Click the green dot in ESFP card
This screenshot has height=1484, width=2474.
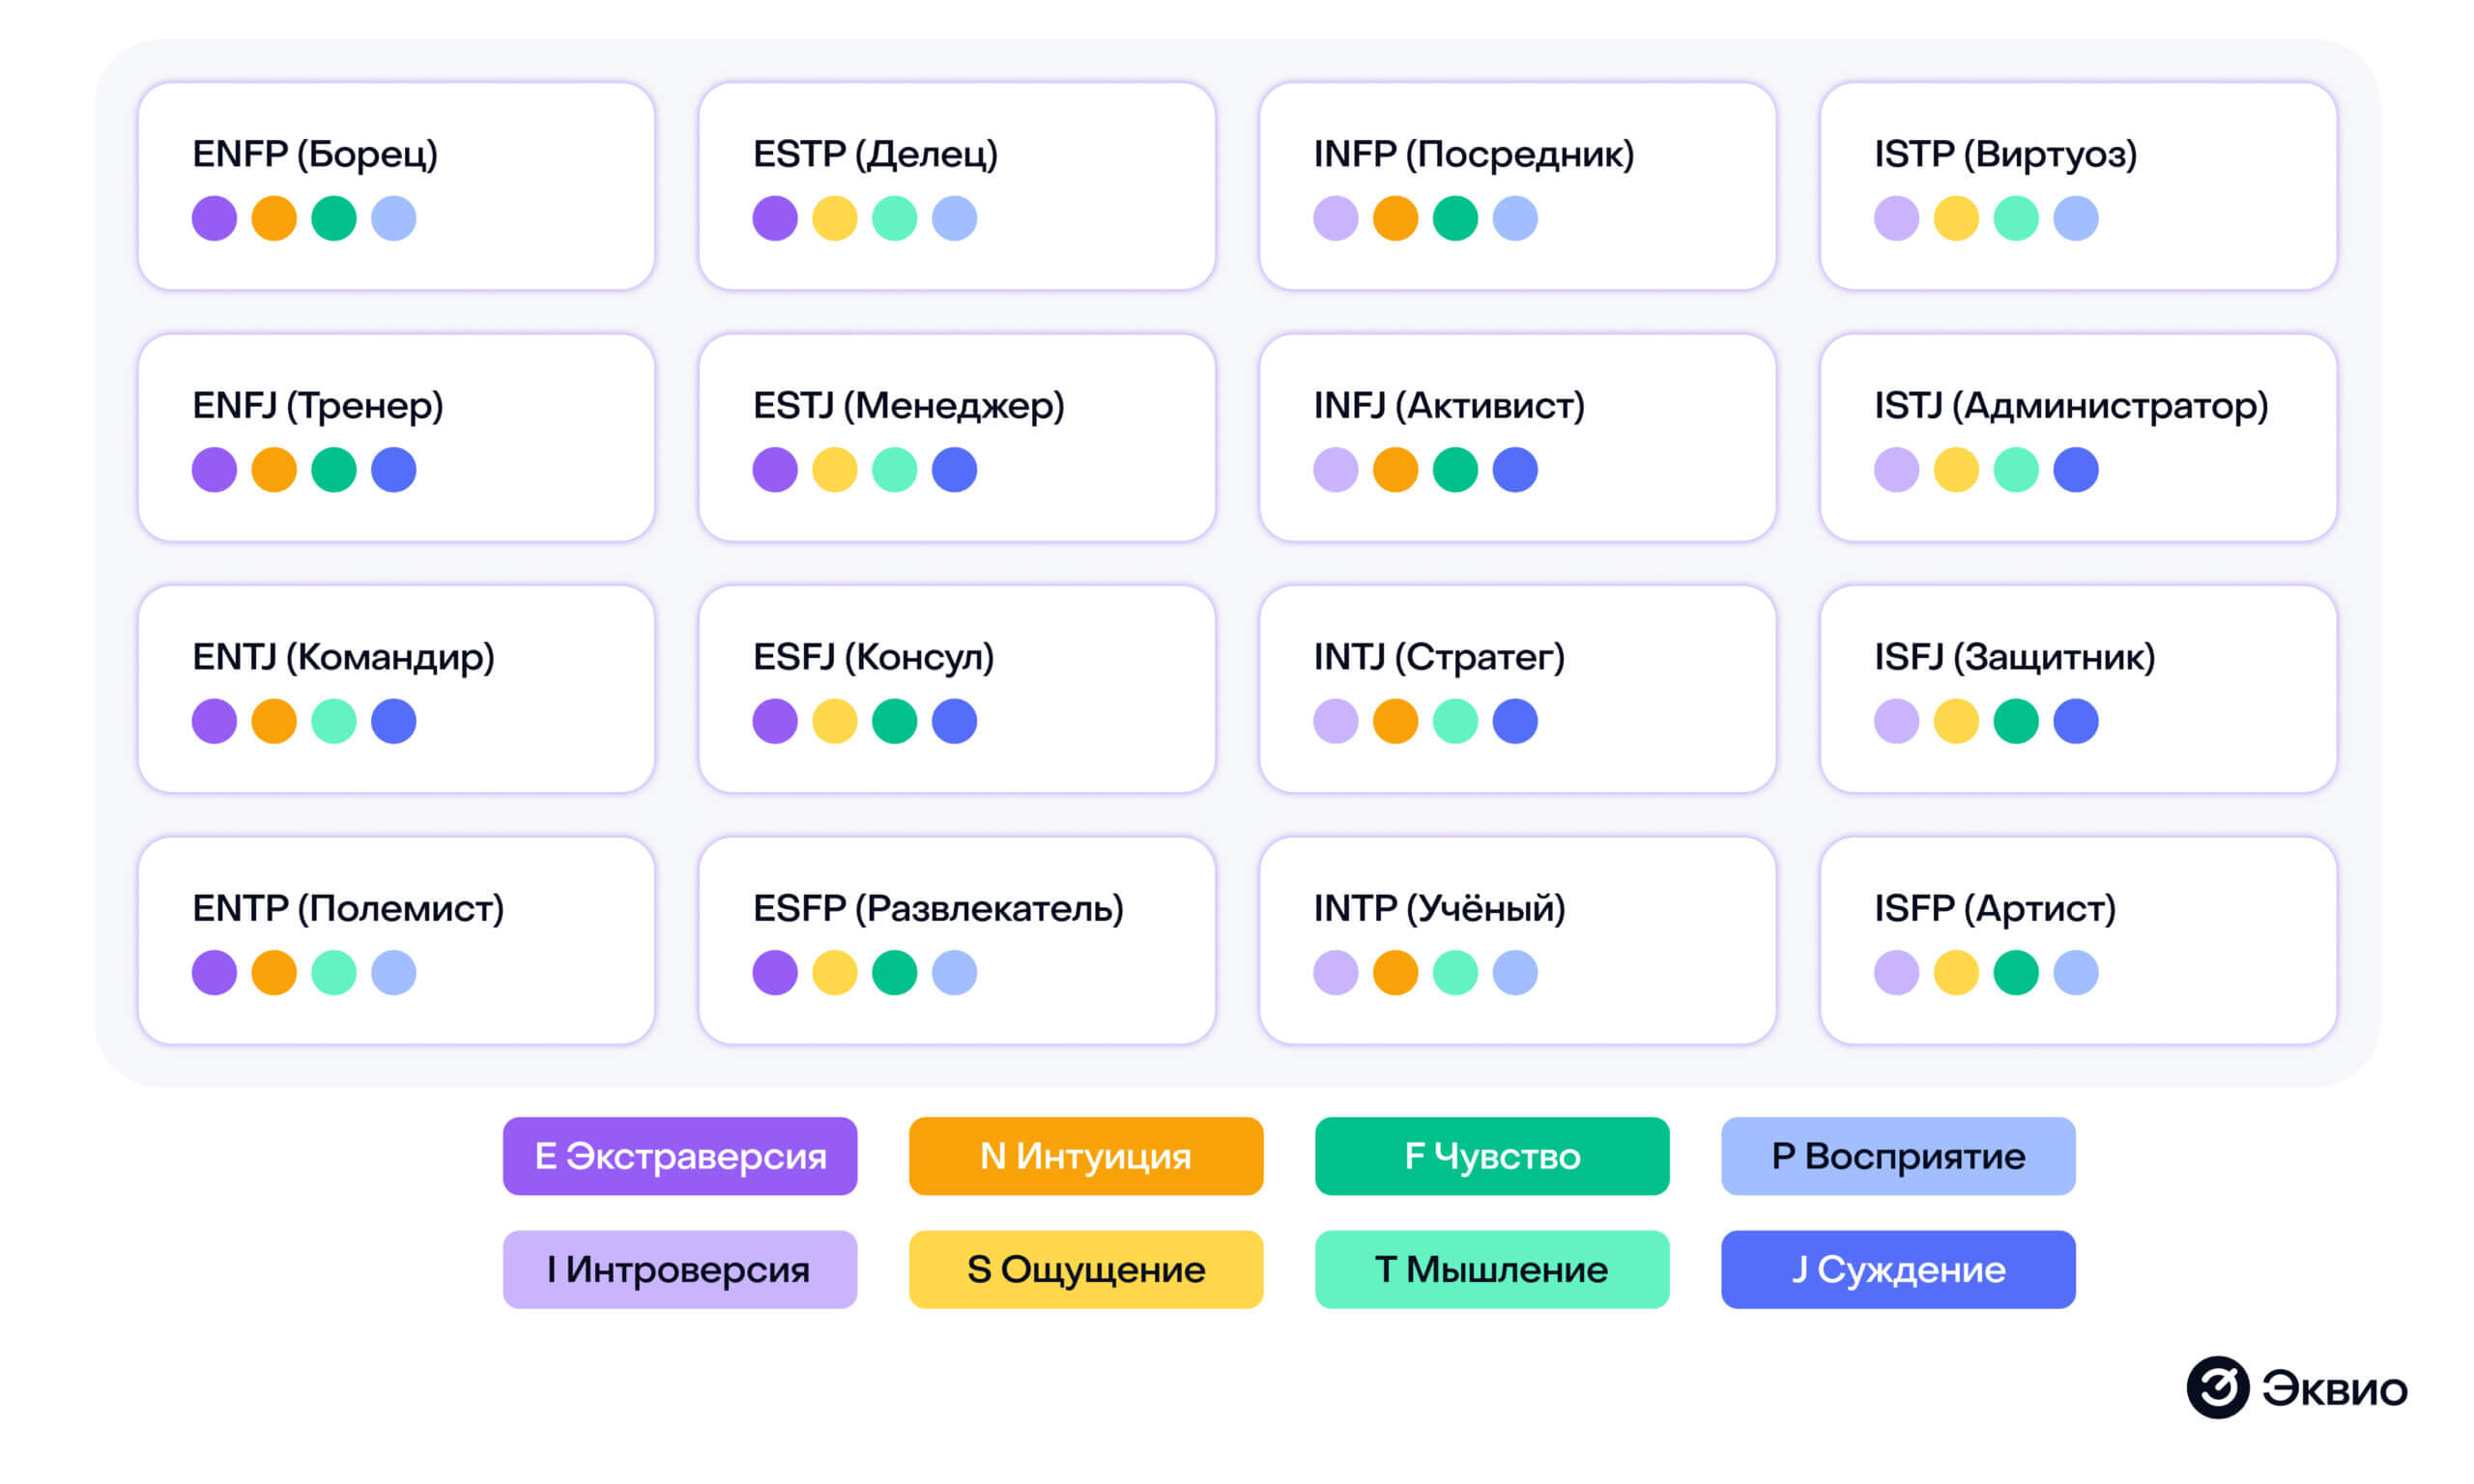pyautogui.click(x=894, y=972)
